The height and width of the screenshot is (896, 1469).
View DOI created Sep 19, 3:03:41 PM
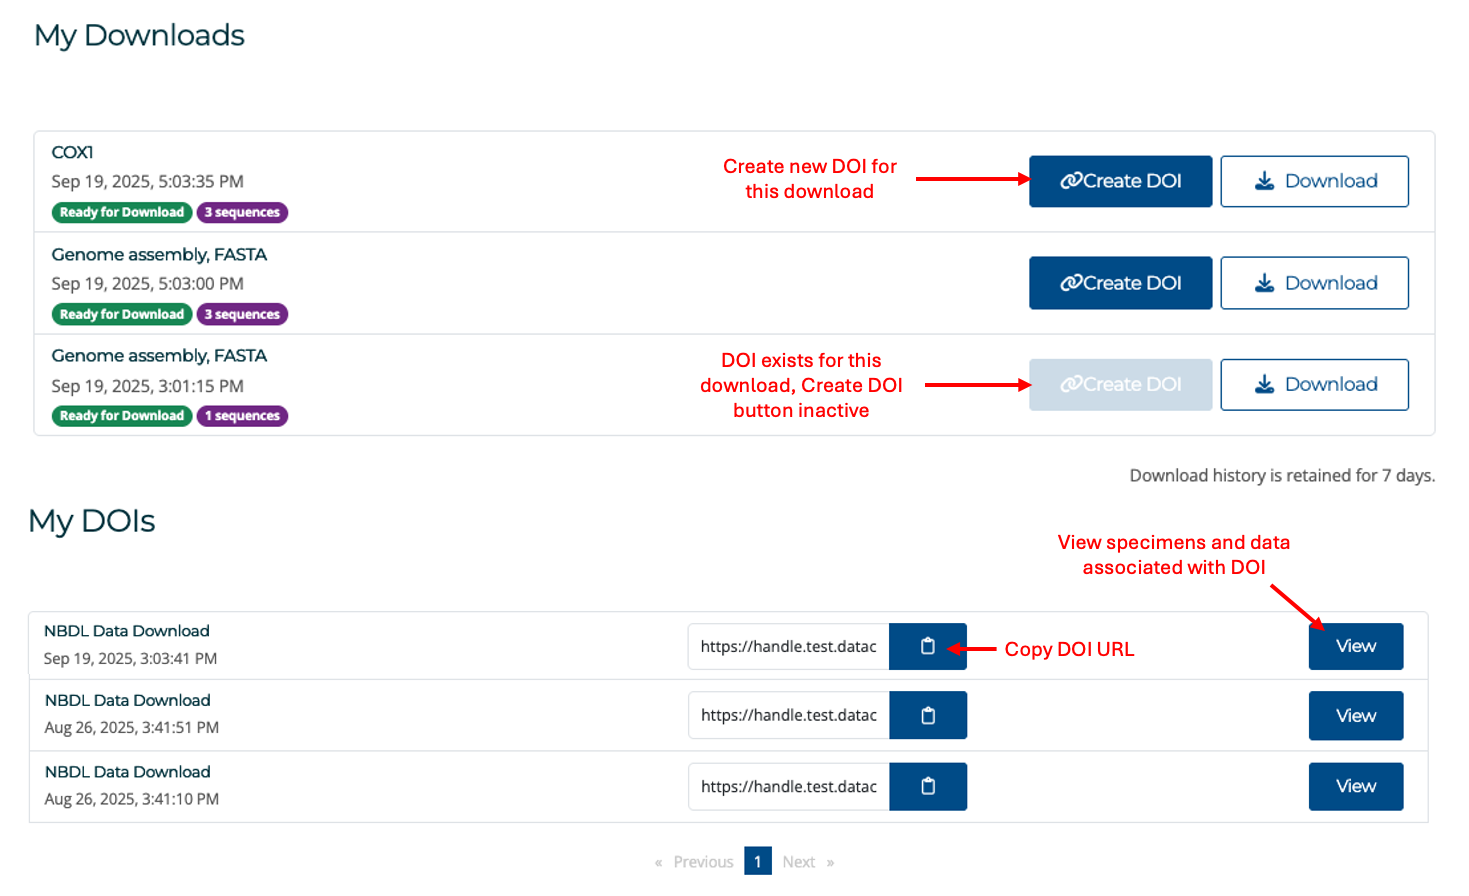pos(1355,646)
